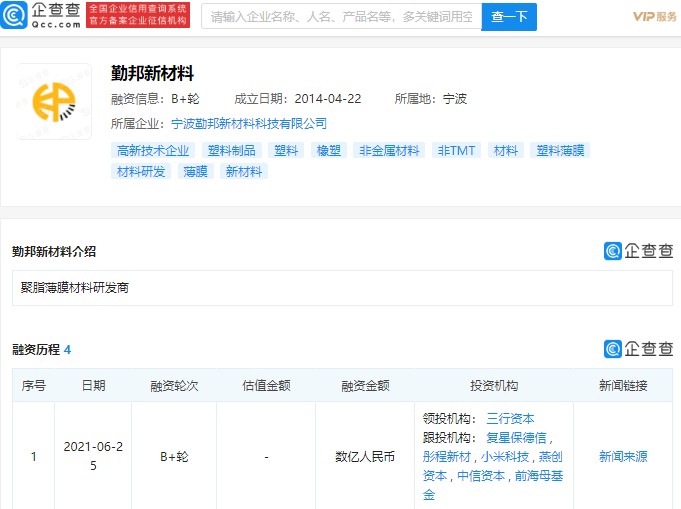This screenshot has width=681, height=509.
Task: Click the 勤邦新材料介绍 section heading
Action: click(54, 251)
